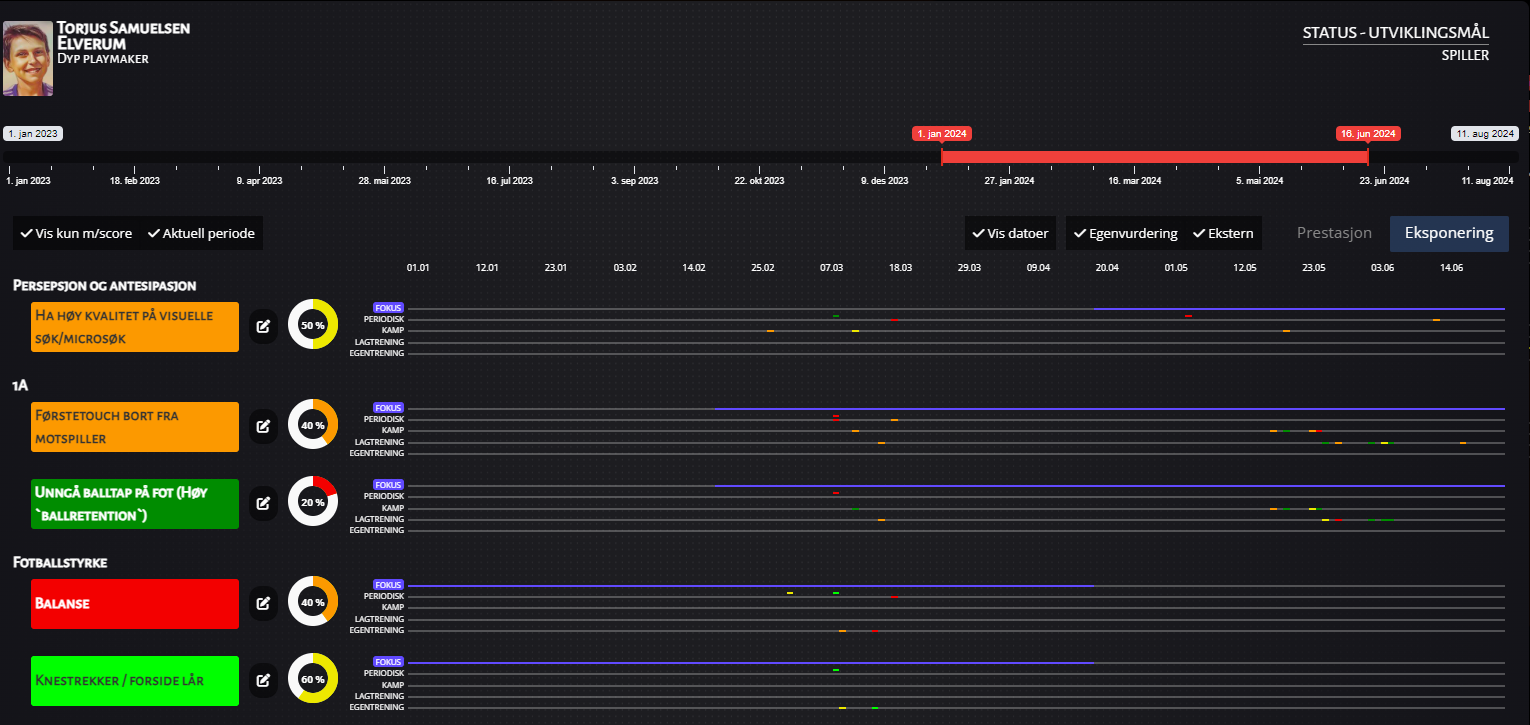Click edit icon for Knestrekker / forside lår
Viewport: 1530px width, 725px height.
coord(263,680)
